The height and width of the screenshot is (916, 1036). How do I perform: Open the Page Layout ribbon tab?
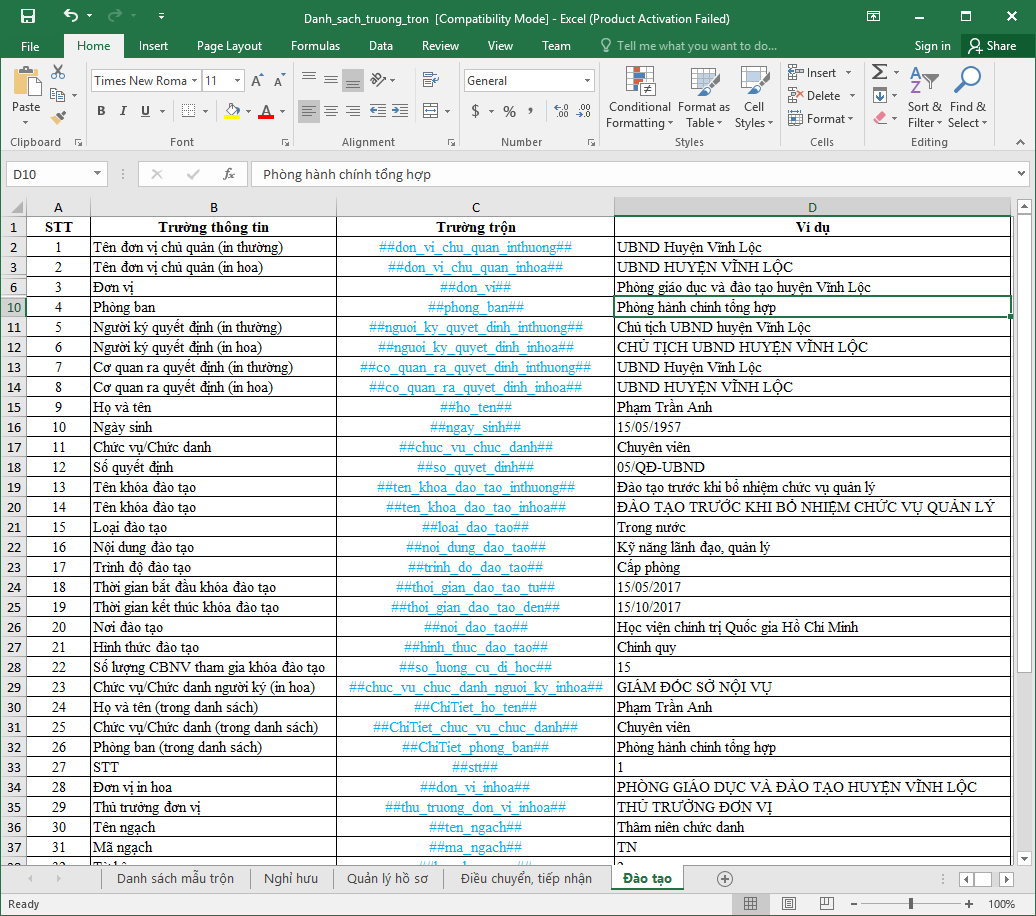[x=229, y=46]
